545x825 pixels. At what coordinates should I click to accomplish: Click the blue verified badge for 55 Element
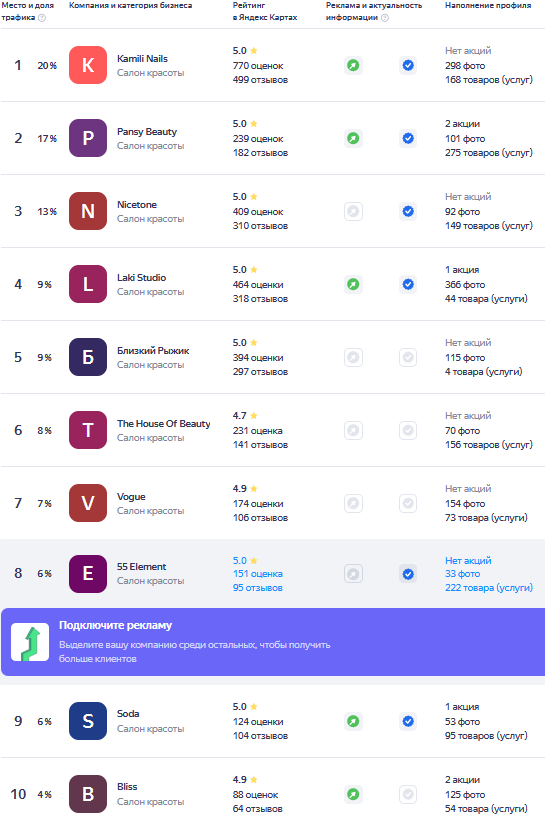(x=408, y=574)
